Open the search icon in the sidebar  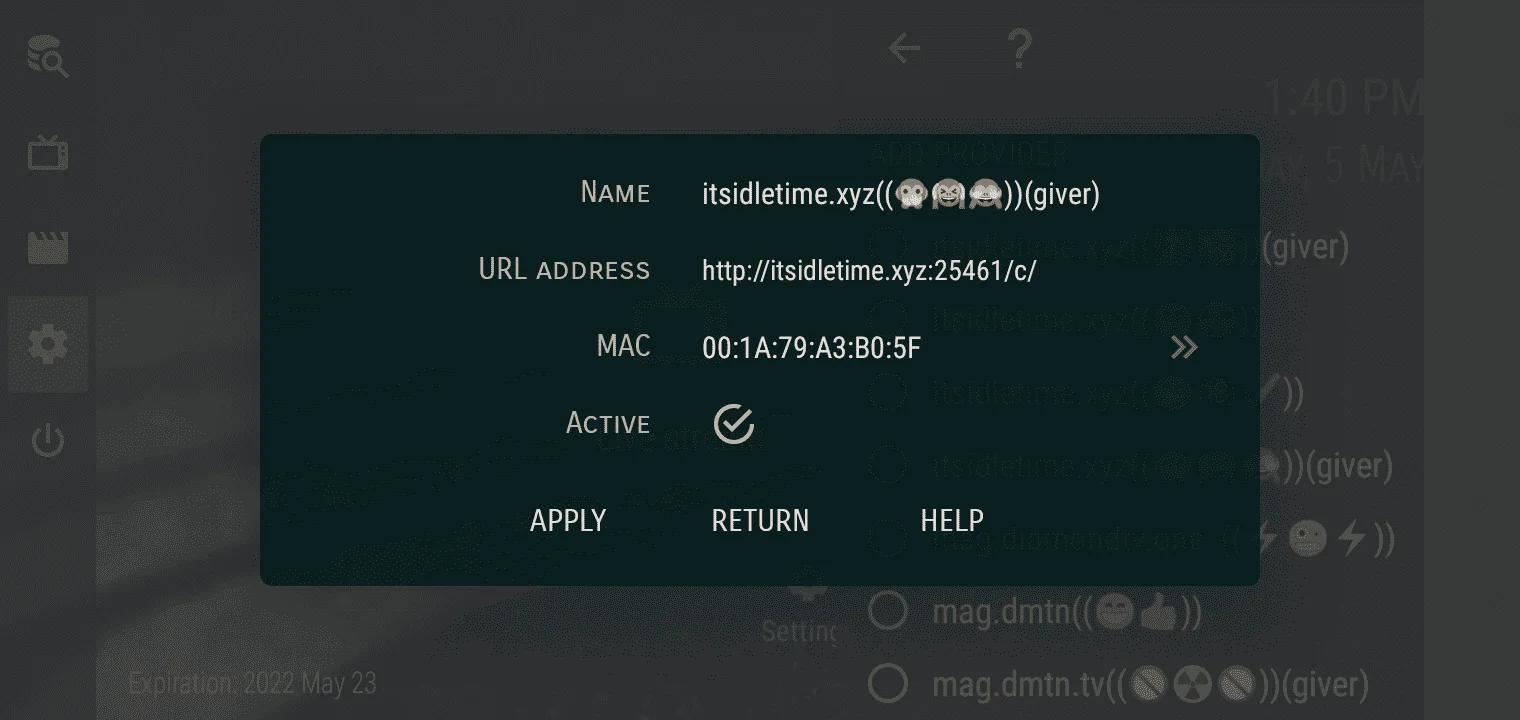point(47,57)
